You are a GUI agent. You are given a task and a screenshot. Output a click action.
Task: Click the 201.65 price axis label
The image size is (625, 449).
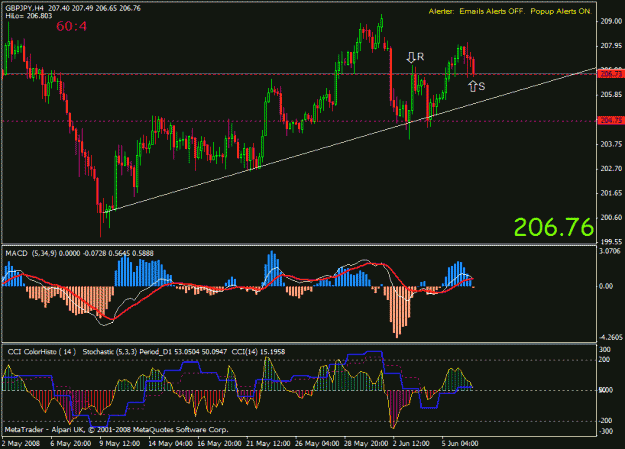tap(611, 193)
